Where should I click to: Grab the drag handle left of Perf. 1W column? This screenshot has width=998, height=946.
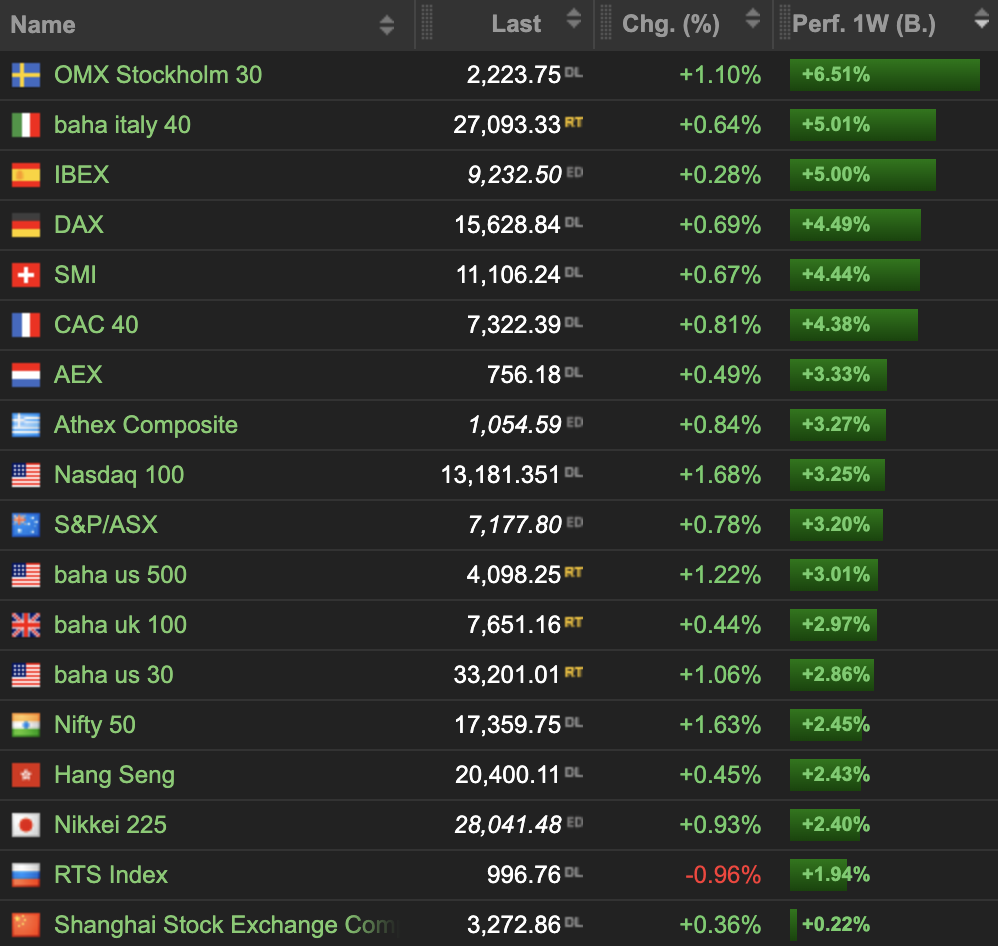[x=785, y=23]
